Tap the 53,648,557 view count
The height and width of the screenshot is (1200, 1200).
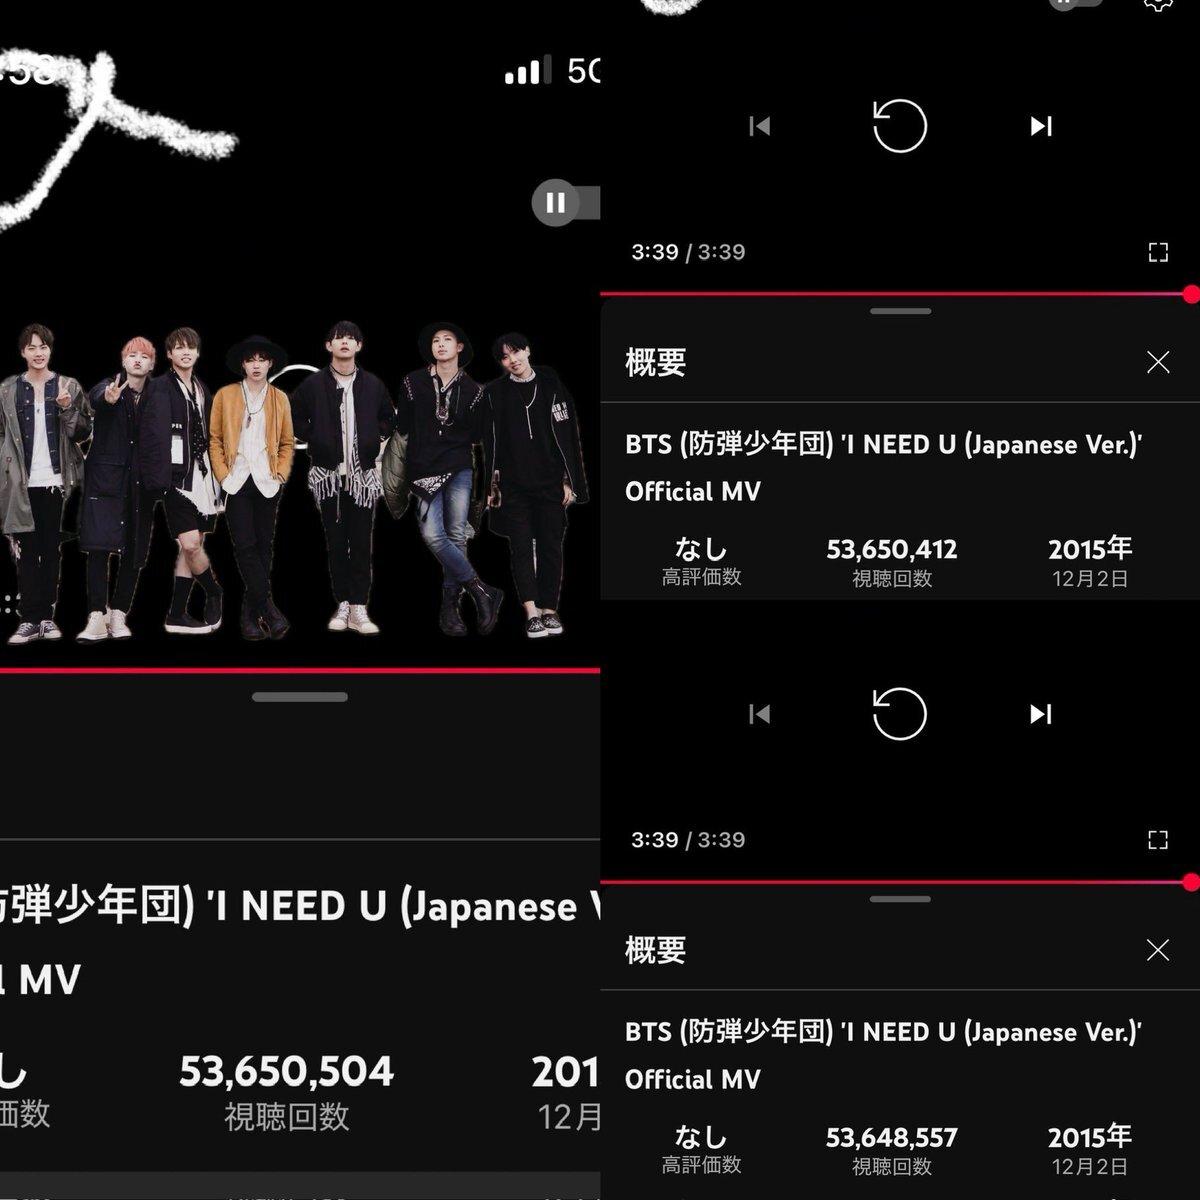tap(892, 1137)
